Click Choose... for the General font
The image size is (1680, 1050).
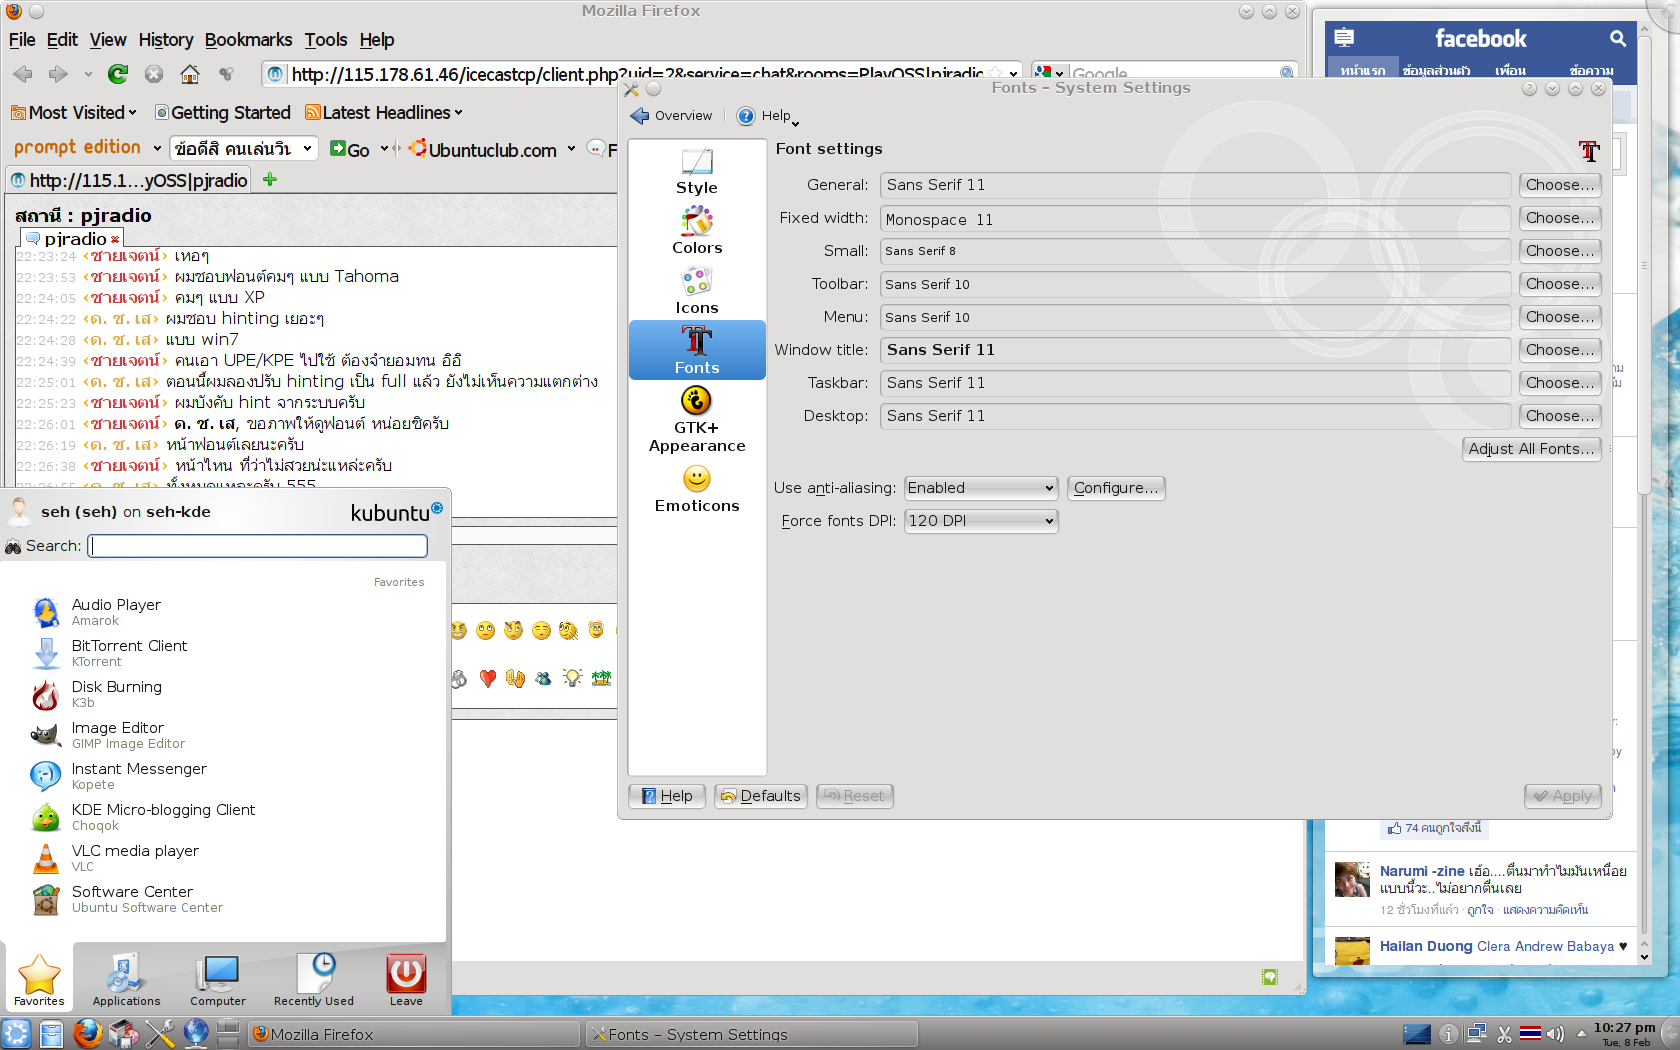[x=1560, y=185]
